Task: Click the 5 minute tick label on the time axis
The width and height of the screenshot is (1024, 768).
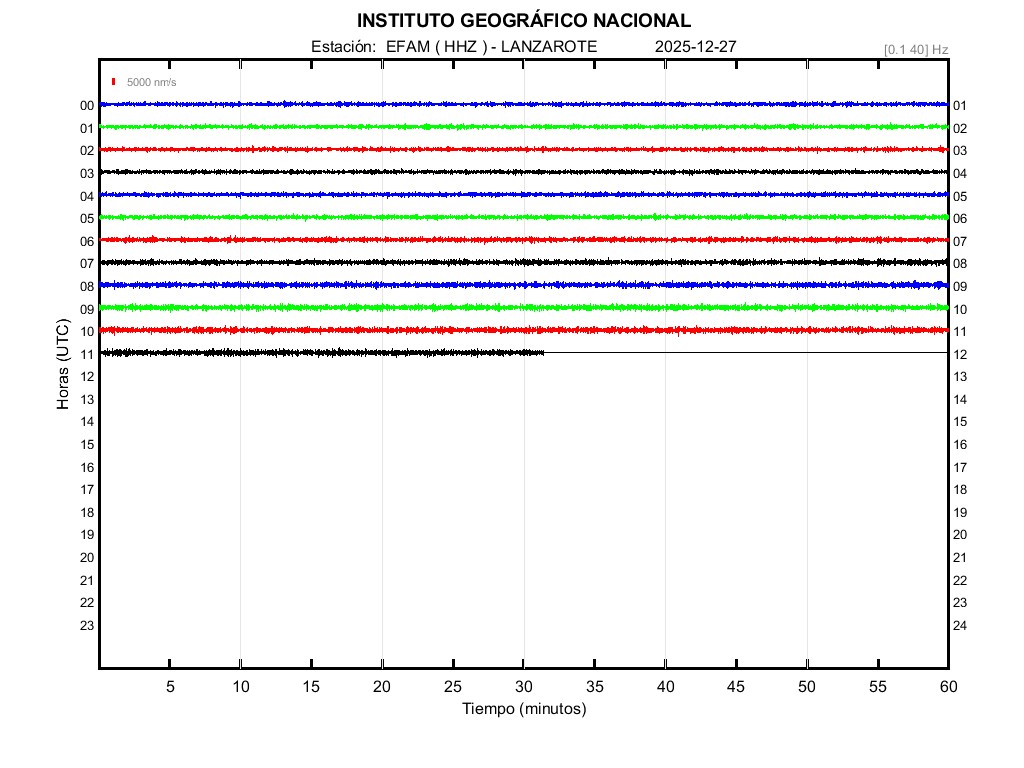Action: click(170, 686)
